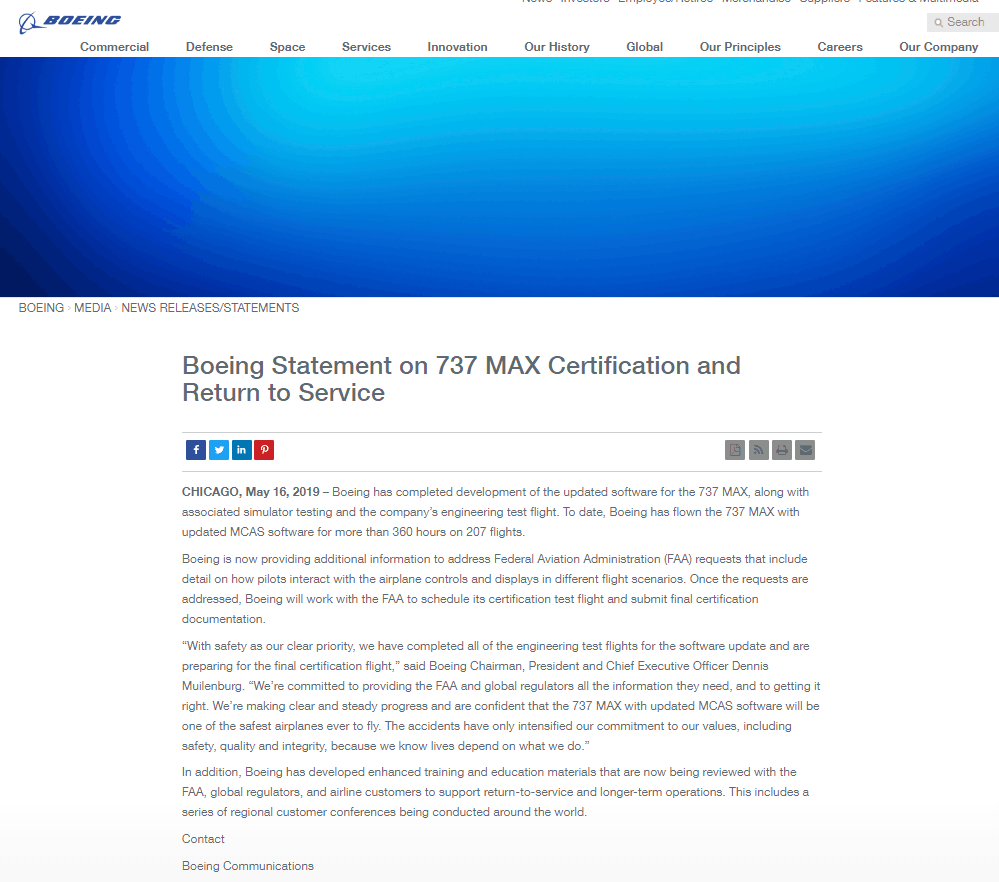The width and height of the screenshot is (999, 882).
Task: Print this news release
Action: click(782, 450)
